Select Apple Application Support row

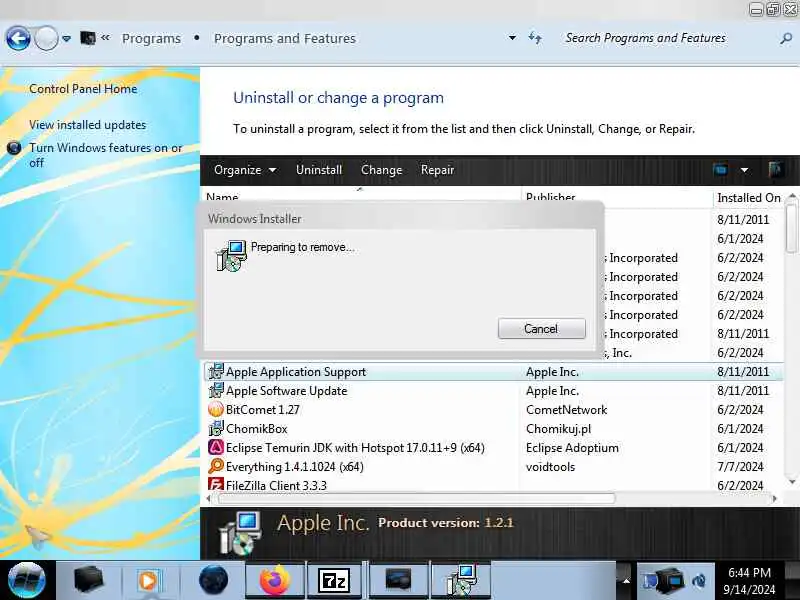pos(493,372)
